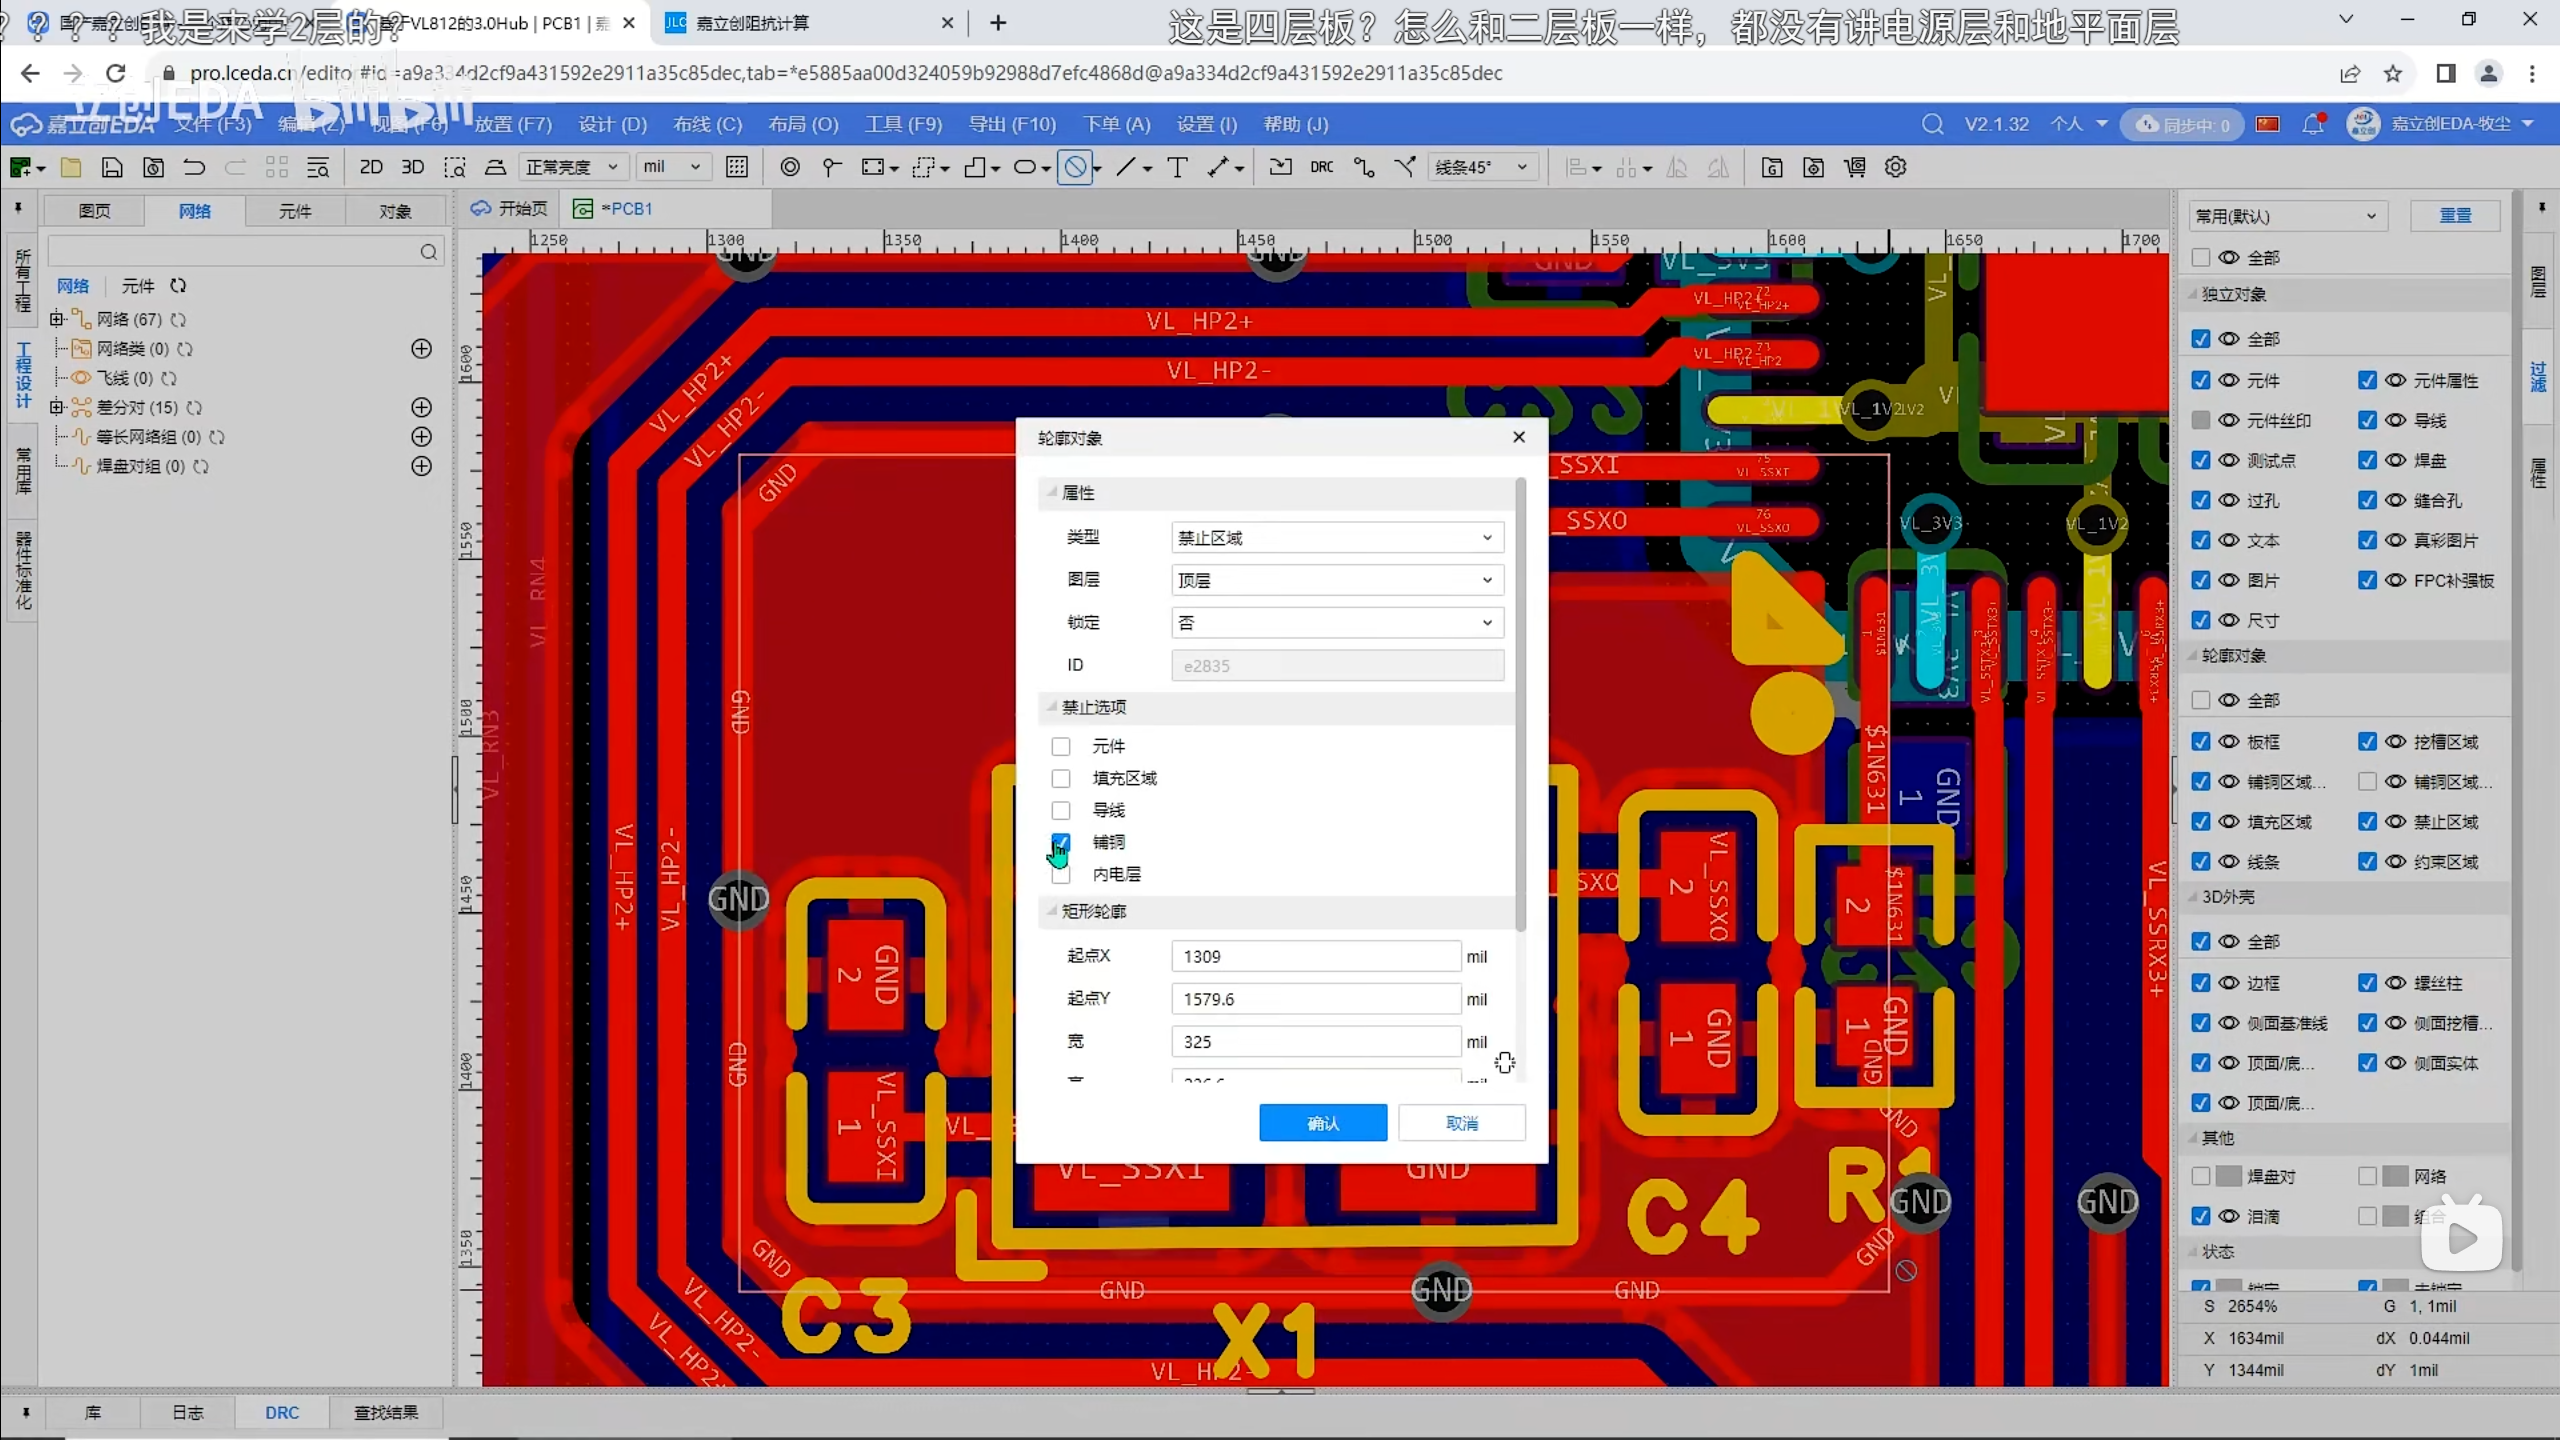This screenshot has width=2560, height=1440.
Task: Select the text tool icon
Action: pyautogui.click(x=1177, y=167)
